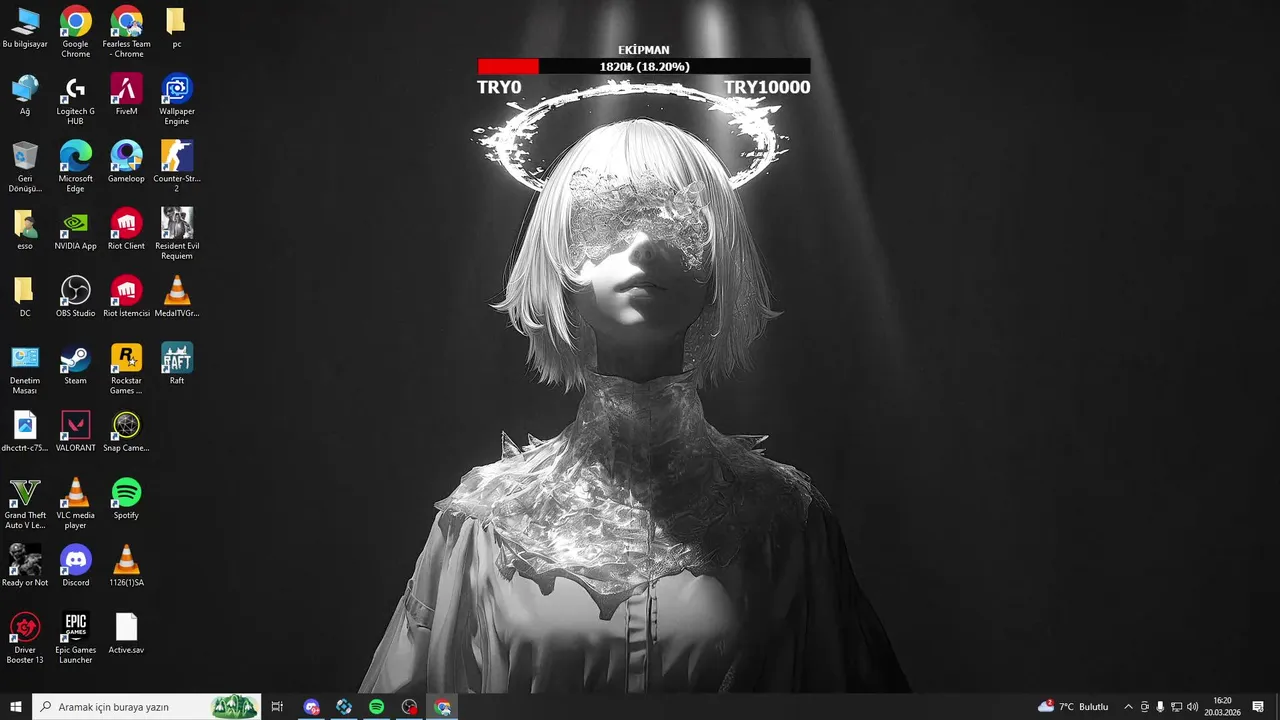
Task: Open the network tray icon
Action: pyautogui.click(x=1176, y=707)
